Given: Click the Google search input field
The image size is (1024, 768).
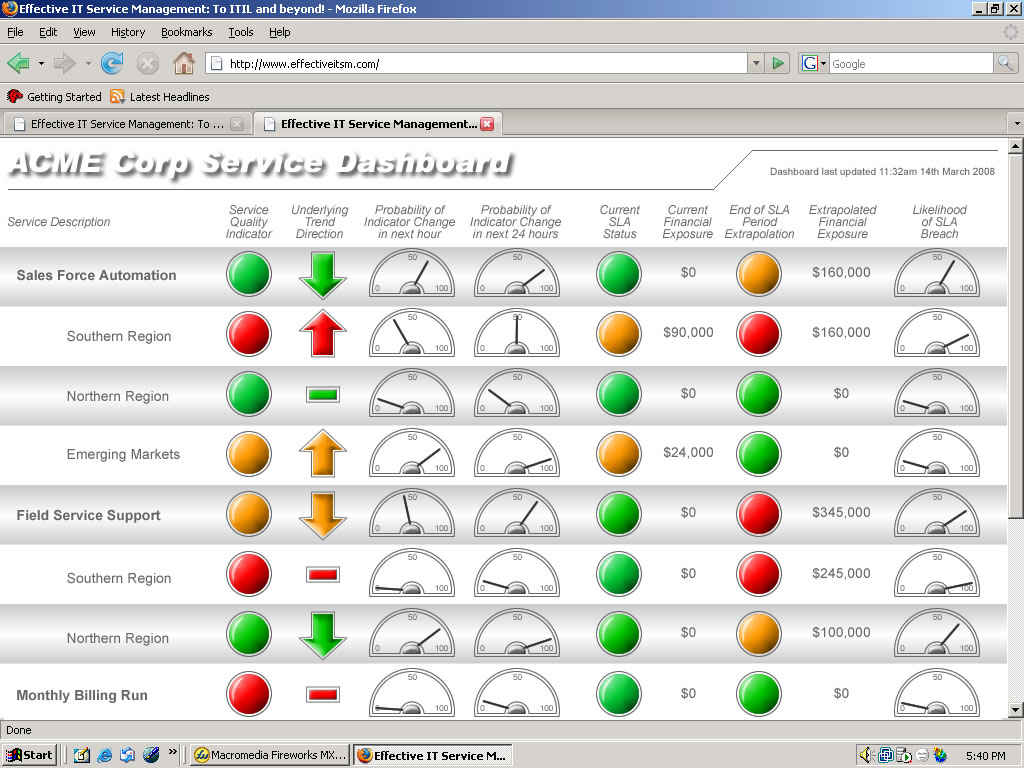Looking at the screenshot, I should (910, 64).
